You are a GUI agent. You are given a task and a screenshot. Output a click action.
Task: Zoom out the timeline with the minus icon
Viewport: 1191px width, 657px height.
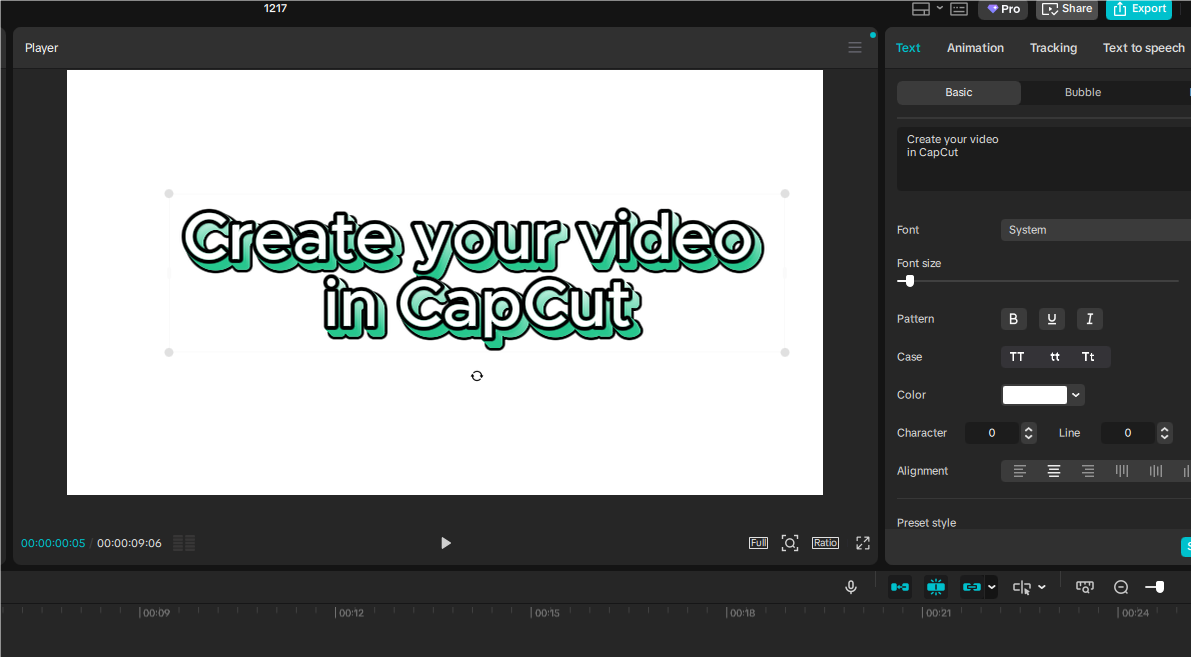pyautogui.click(x=1121, y=587)
